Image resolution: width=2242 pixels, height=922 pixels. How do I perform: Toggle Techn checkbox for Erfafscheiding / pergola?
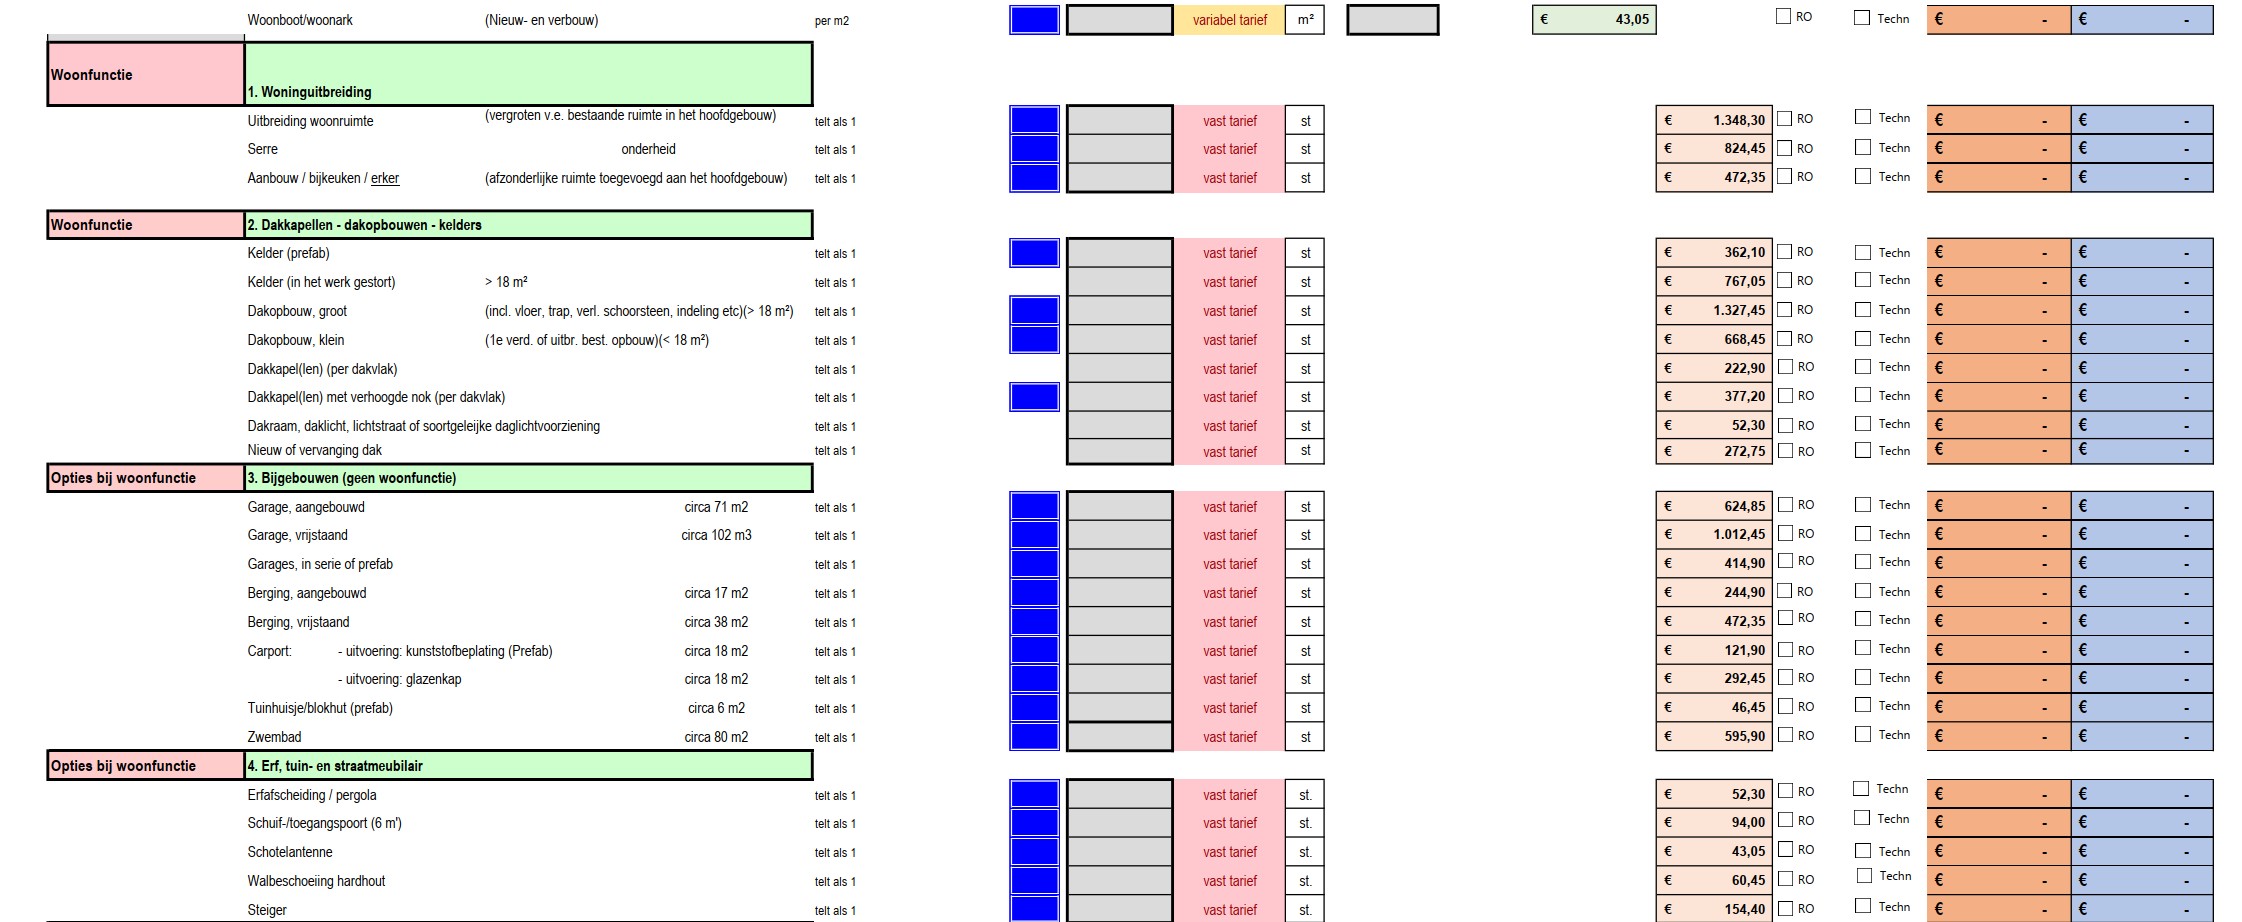[x=1861, y=789]
